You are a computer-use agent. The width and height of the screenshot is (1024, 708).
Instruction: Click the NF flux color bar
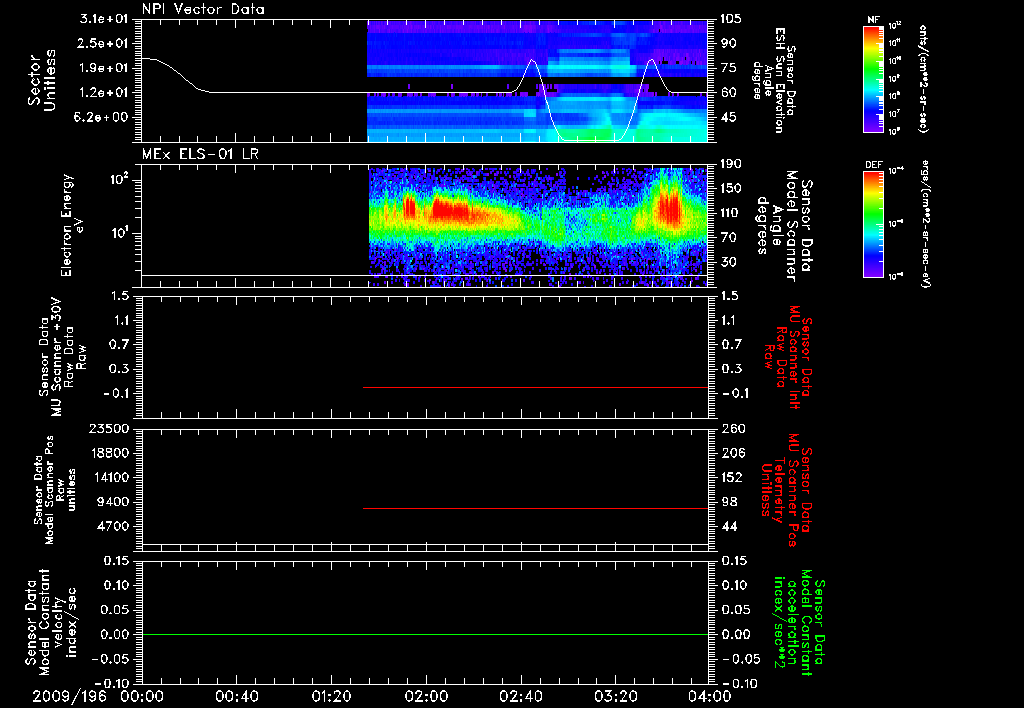click(874, 78)
